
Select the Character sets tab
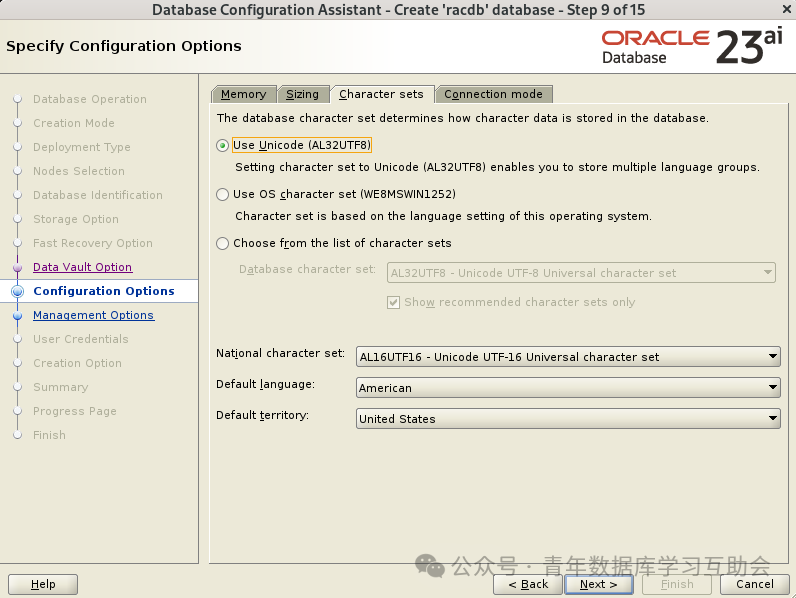381,94
